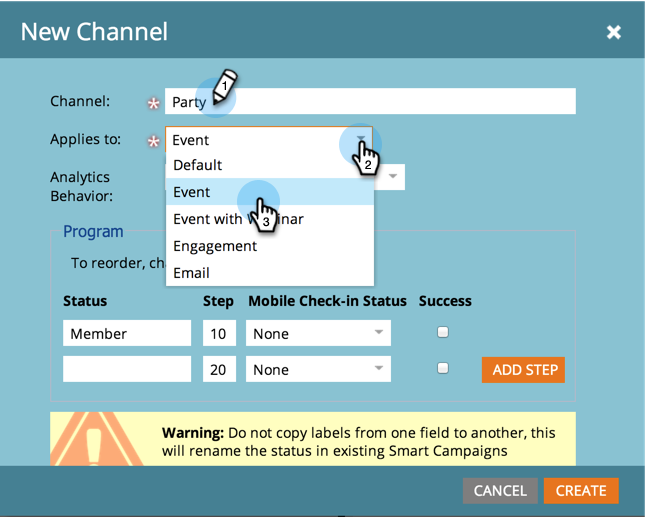The image size is (646, 517).
Task: Click the Step column header
Action: (x=218, y=301)
